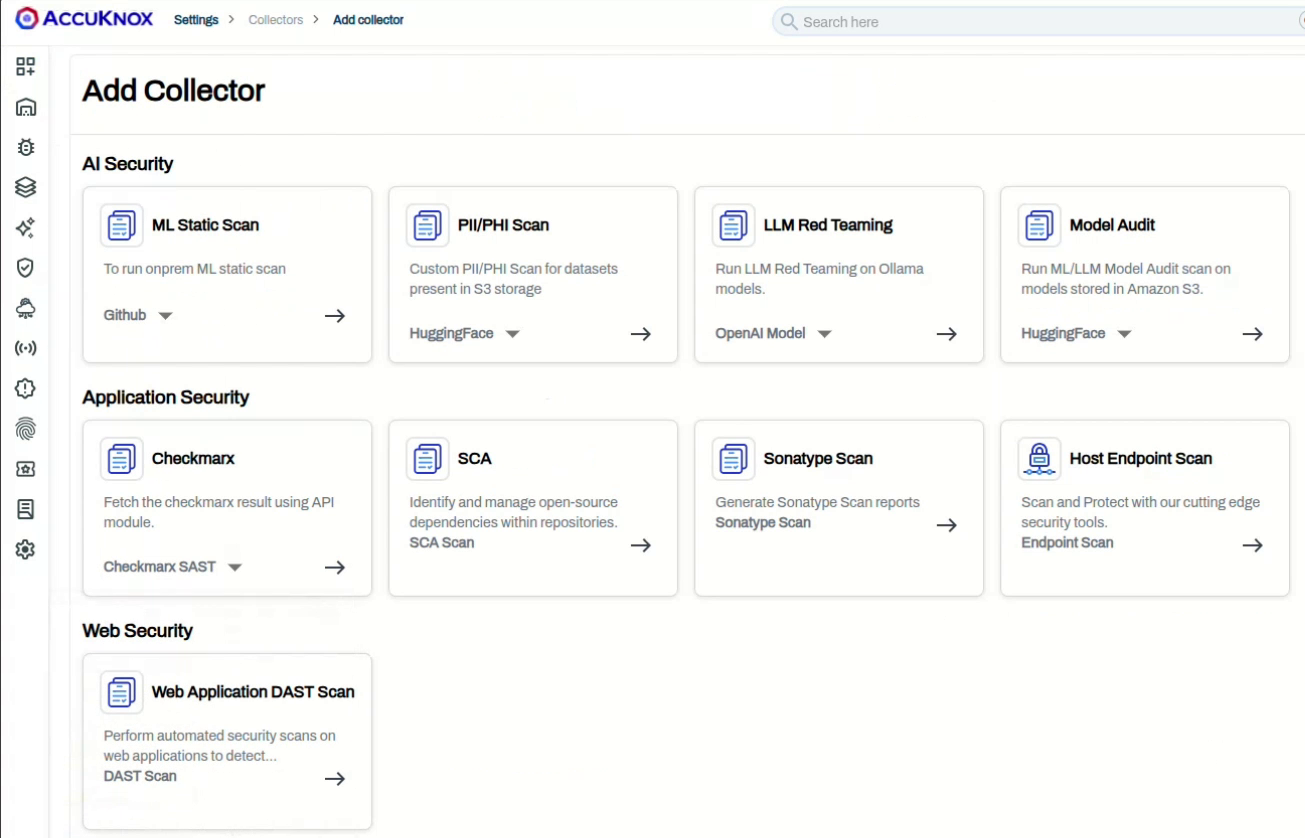1305x838 pixels.
Task: Click the ML Static Scan card icon
Action: point(122,225)
